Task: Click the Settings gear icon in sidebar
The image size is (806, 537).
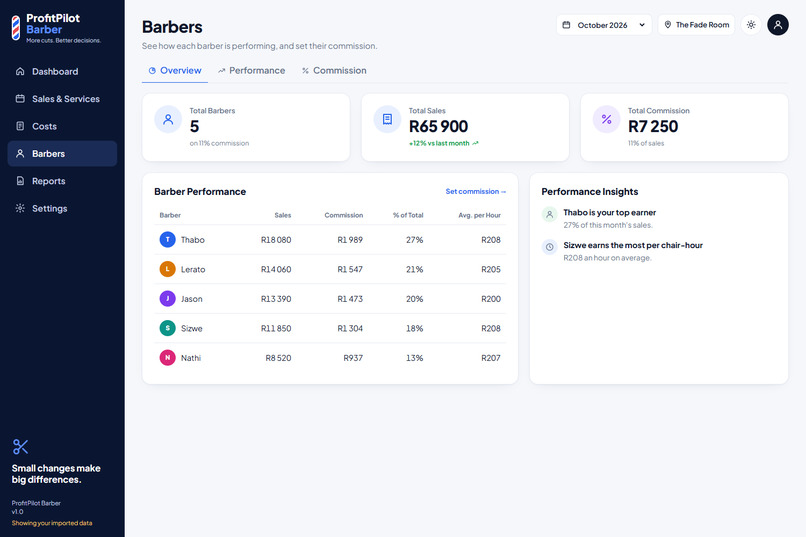Action: click(x=20, y=208)
